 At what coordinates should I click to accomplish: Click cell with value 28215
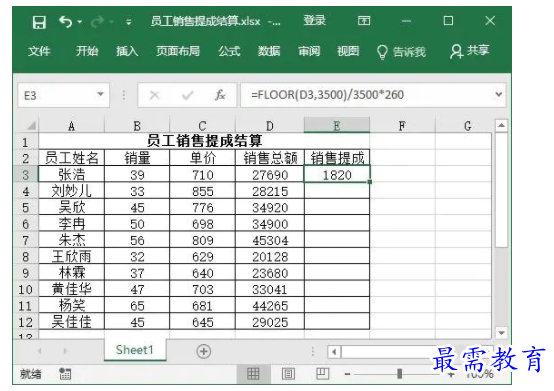tap(270, 191)
